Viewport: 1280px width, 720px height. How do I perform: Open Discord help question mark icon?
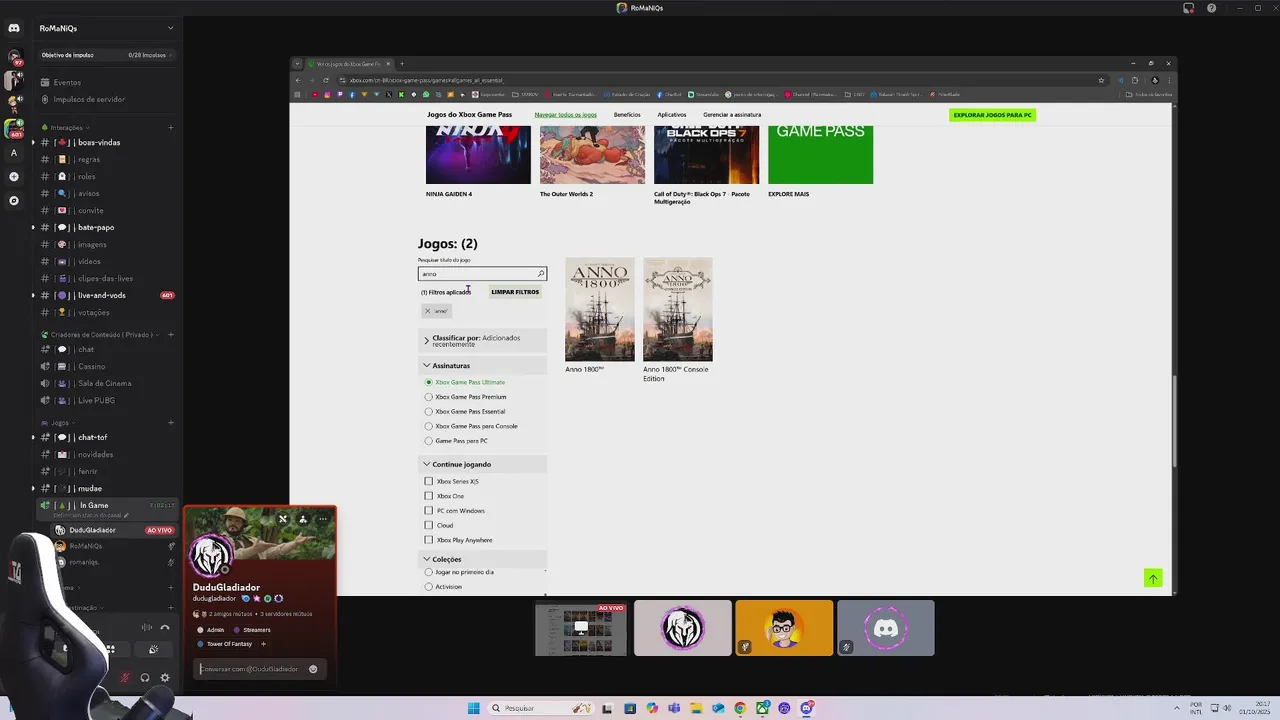(1212, 8)
